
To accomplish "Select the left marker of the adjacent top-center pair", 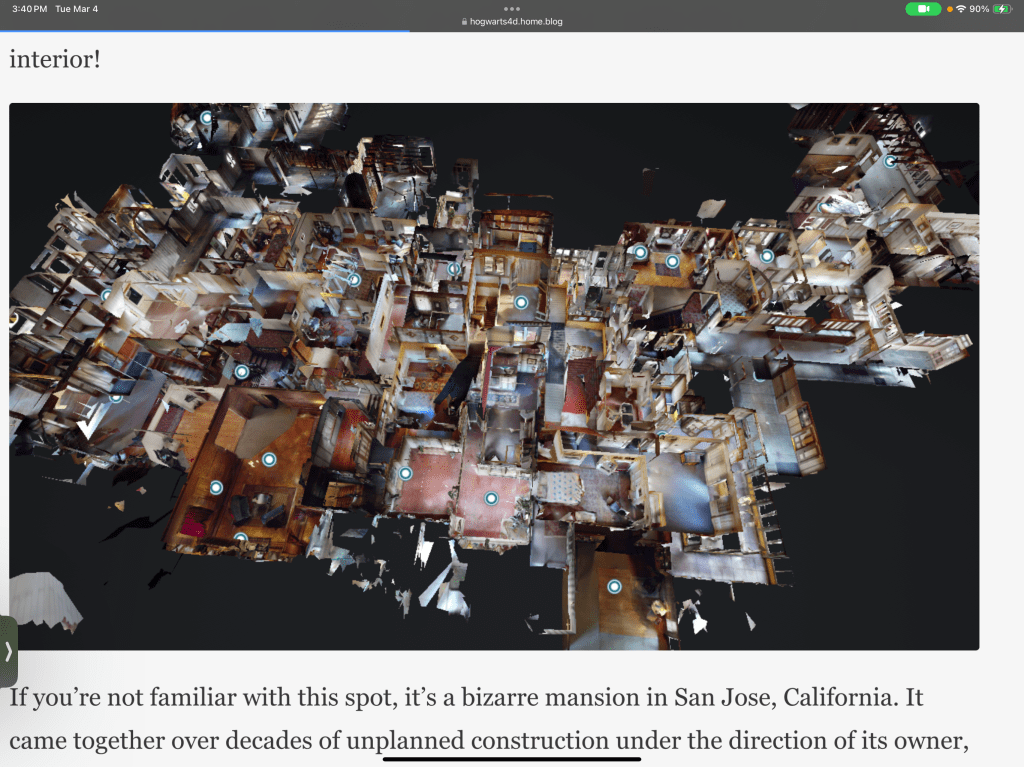I will [640, 253].
